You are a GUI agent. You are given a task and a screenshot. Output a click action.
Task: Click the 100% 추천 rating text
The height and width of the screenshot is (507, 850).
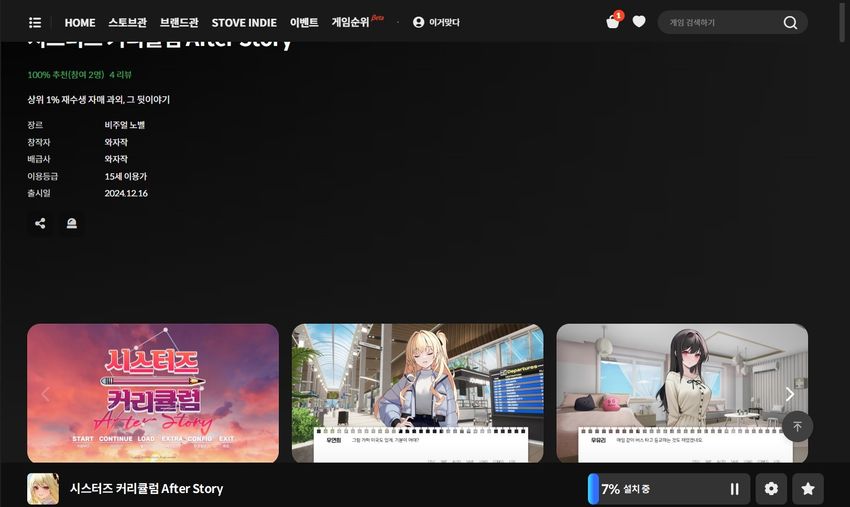66,75
